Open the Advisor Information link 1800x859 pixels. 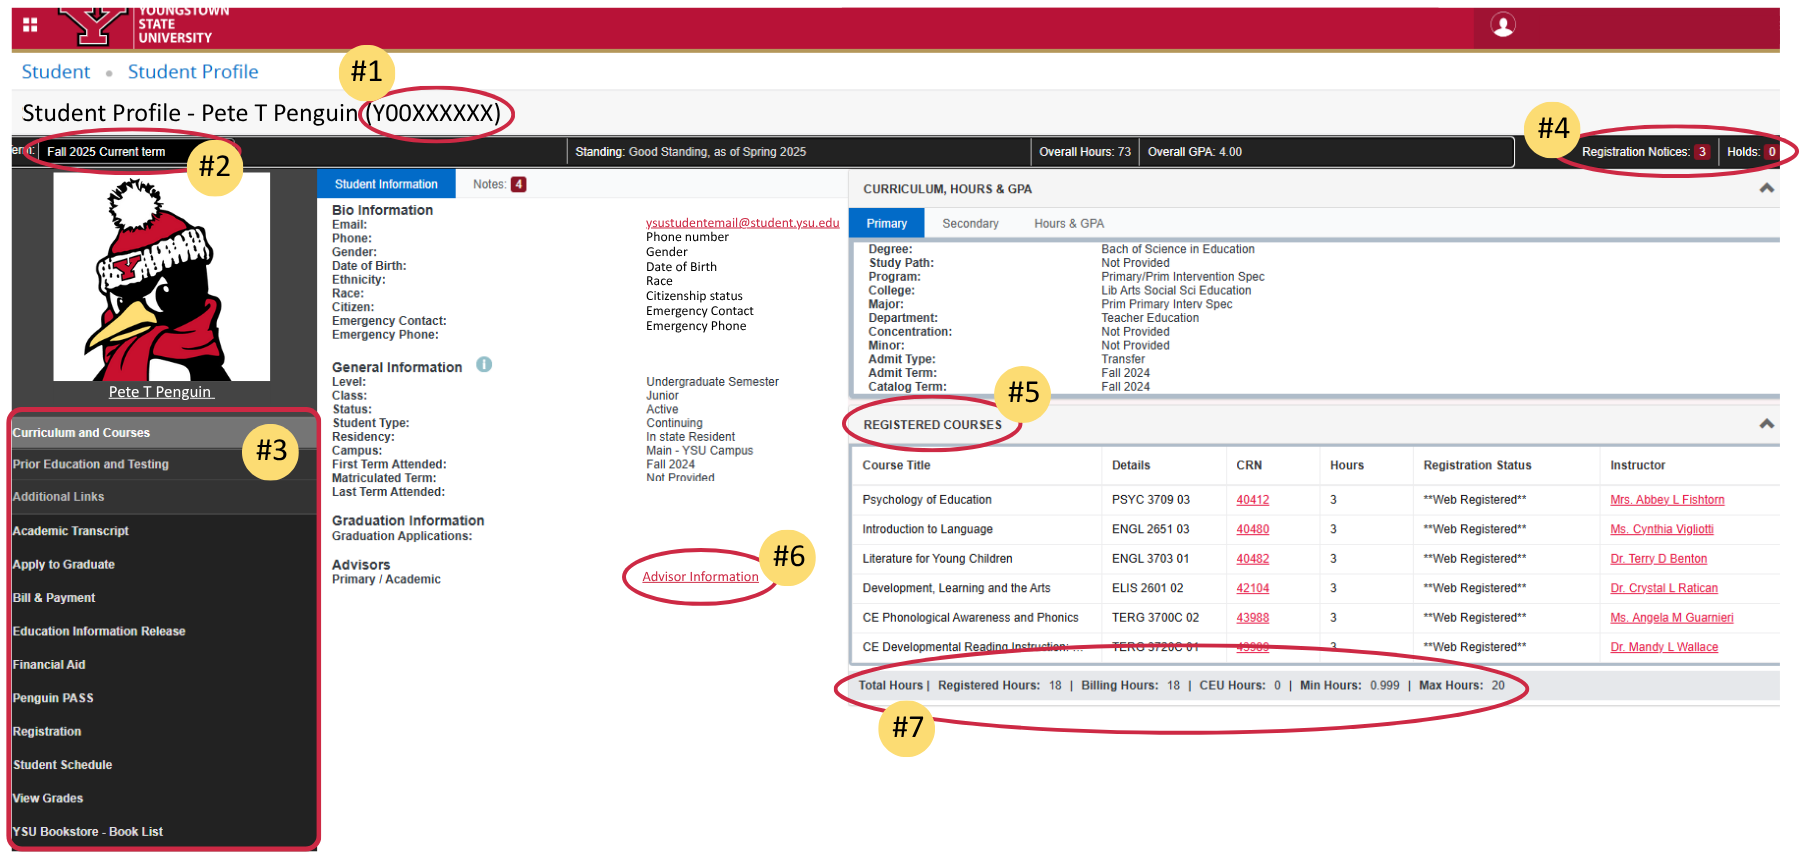click(x=700, y=577)
